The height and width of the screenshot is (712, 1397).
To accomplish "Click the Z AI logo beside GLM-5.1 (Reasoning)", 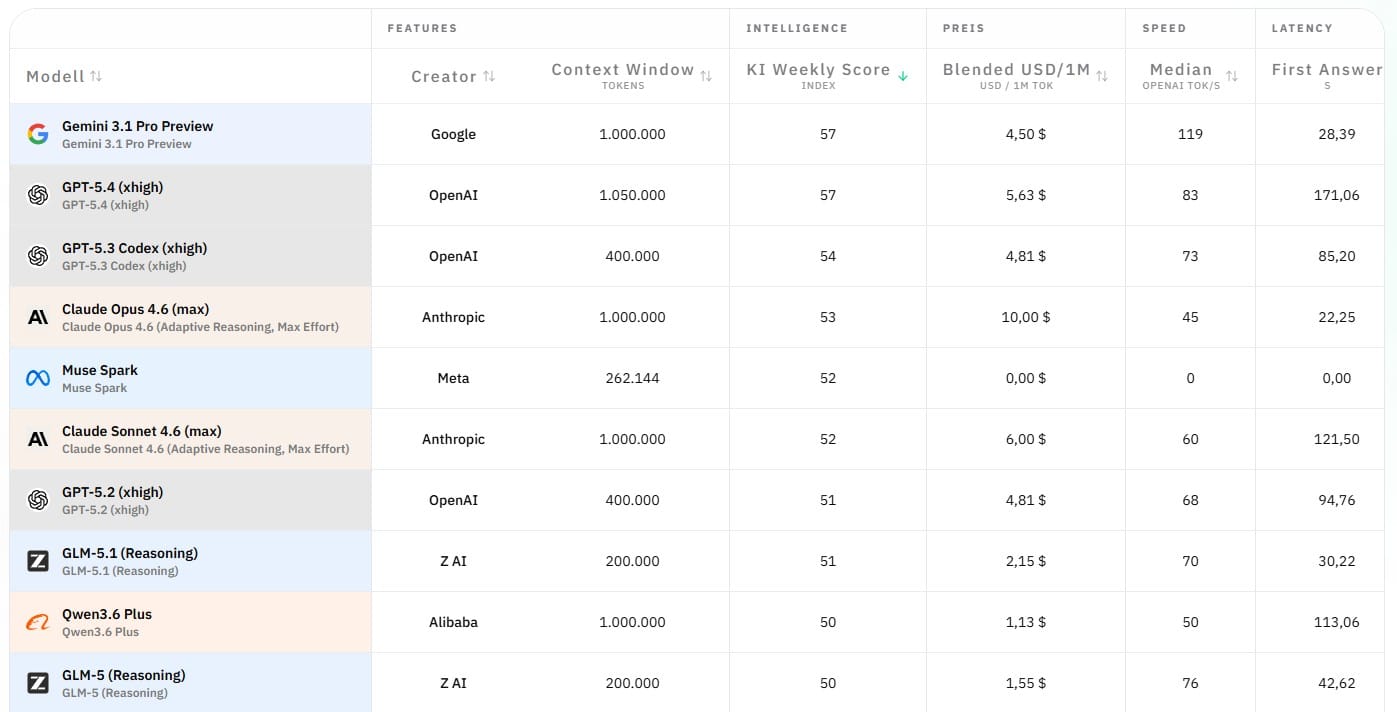I will pyautogui.click(x=38, y=561).
